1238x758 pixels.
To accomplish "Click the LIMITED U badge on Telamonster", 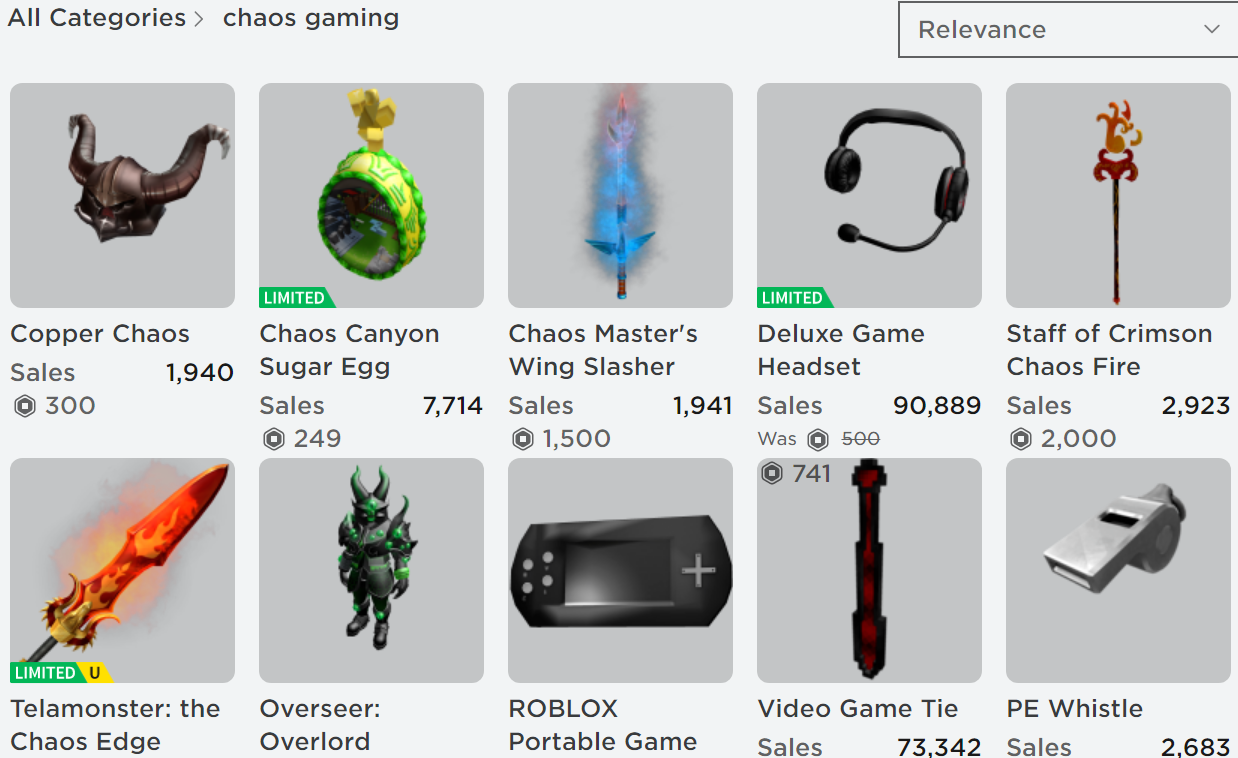I will coord(61,673).
